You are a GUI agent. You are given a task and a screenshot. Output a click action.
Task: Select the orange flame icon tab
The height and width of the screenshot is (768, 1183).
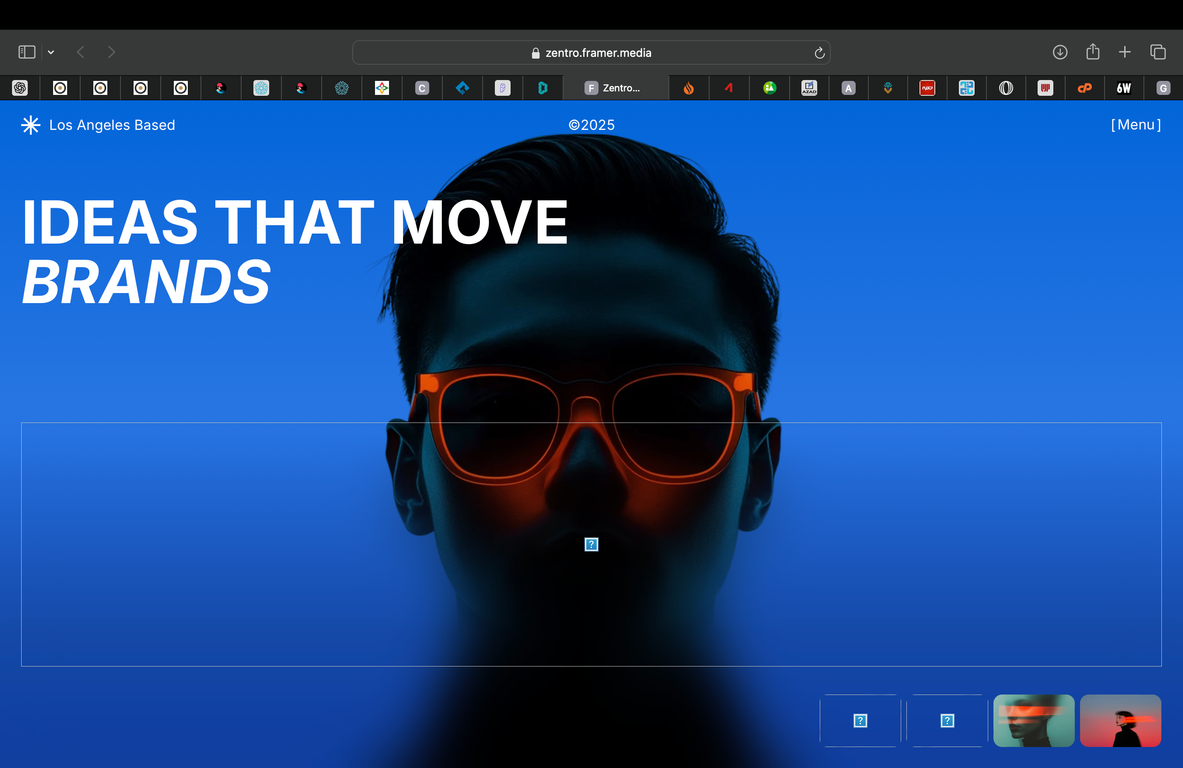[x=689, y=88]
